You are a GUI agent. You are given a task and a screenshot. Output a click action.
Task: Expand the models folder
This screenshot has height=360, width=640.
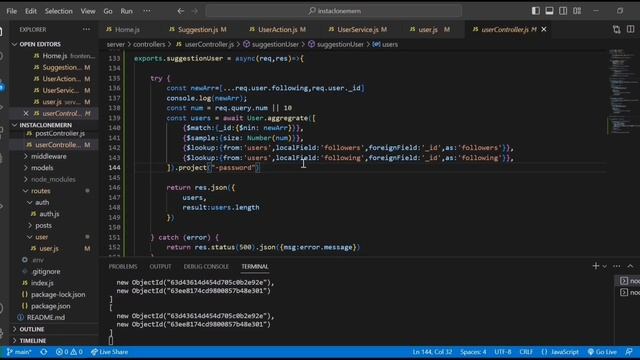click(42, 168)
